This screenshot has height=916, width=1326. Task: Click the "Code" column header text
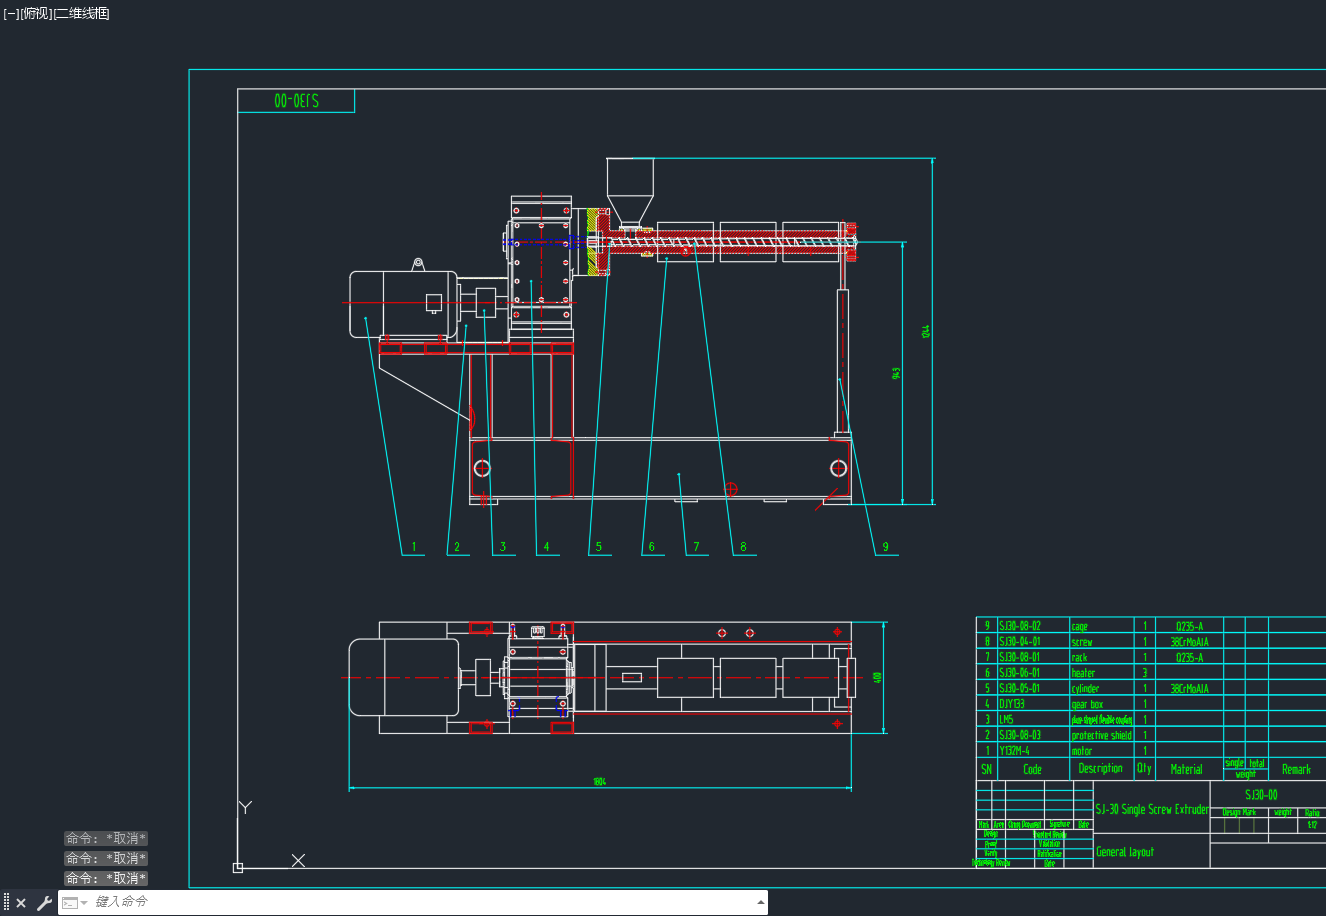click(1033, 769)
